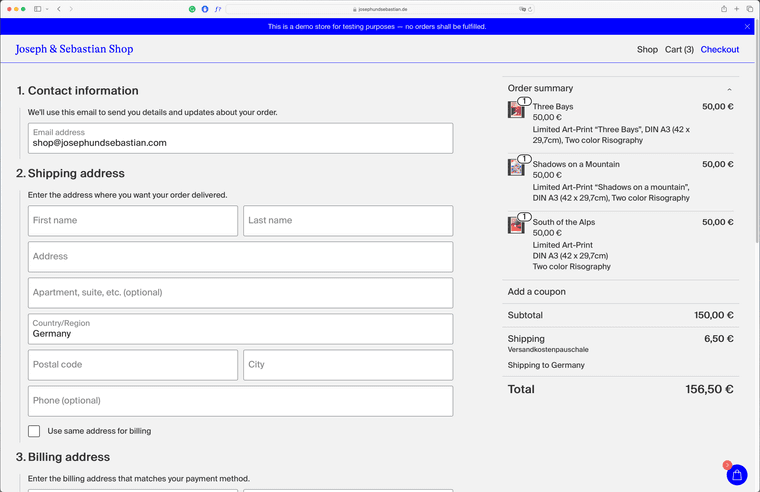Viewport: 760px width, 492px height.
Task: Open the Country/Region dropdown
Action: (x=240, y=329)
